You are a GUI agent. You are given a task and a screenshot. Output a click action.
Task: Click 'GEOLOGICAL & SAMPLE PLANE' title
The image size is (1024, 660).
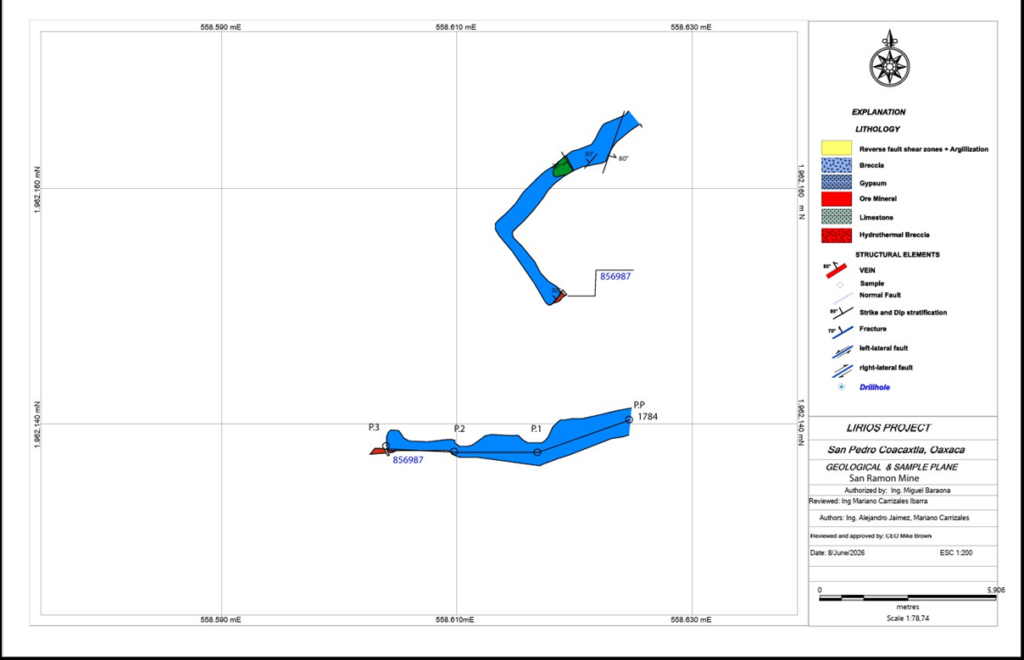click(891, 467)
